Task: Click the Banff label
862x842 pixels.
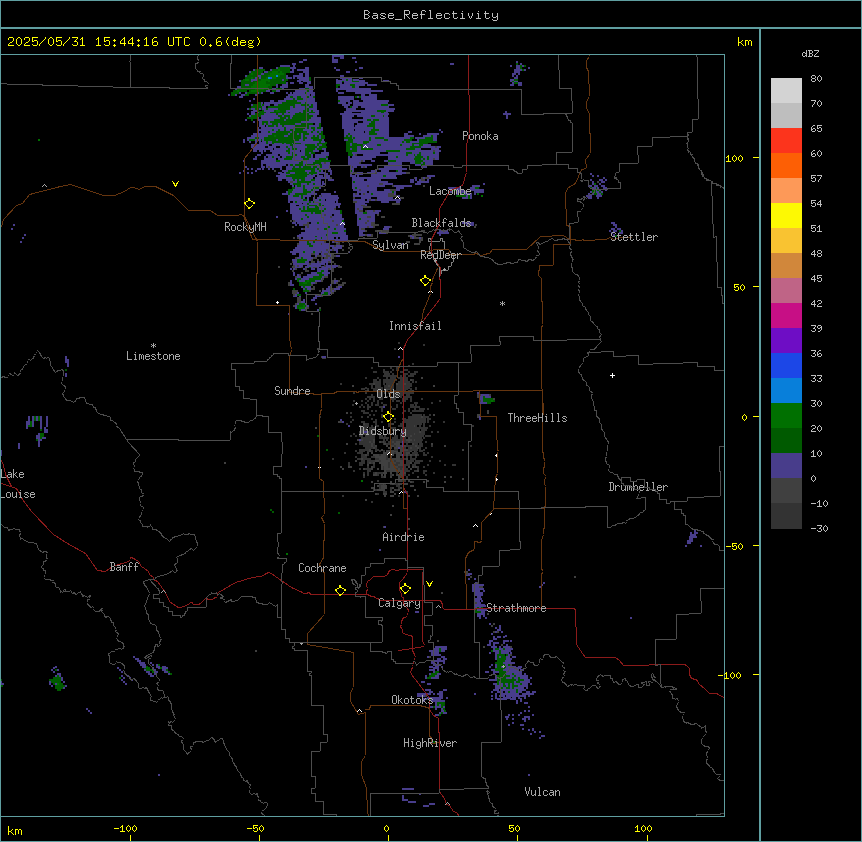Action: click(x=124, y=567)
